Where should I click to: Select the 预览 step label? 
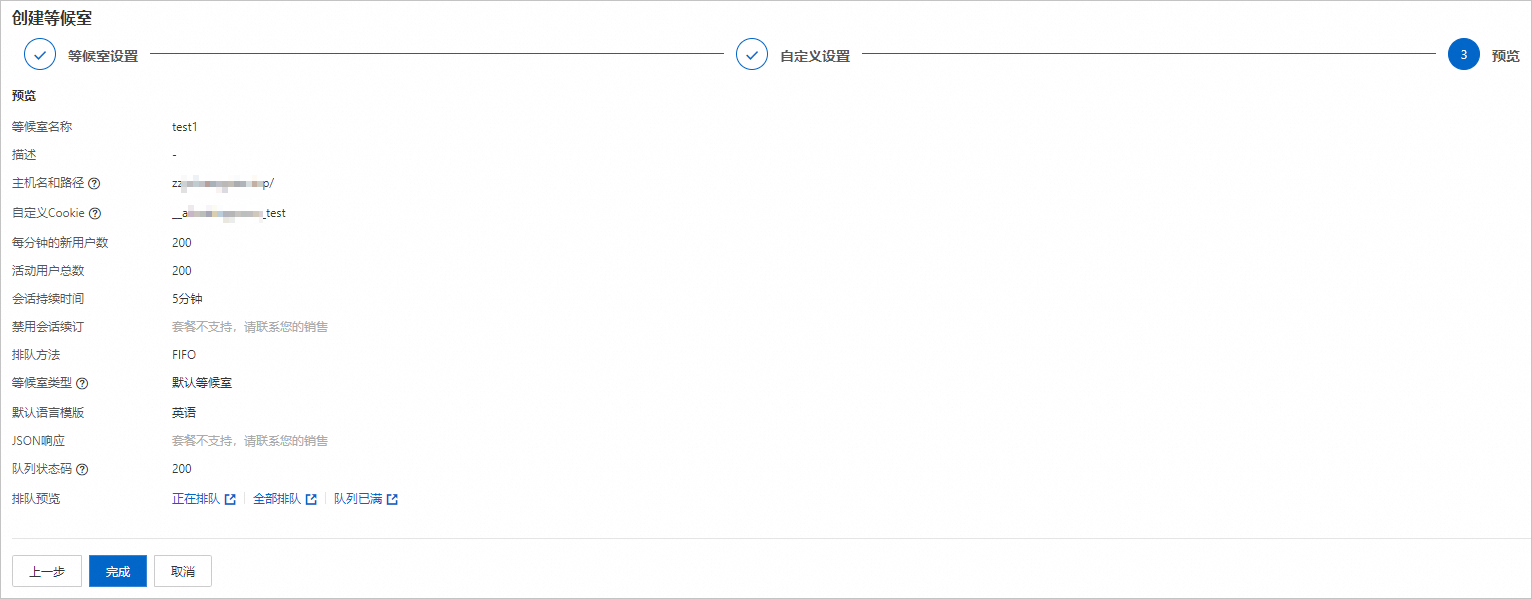1504,56
